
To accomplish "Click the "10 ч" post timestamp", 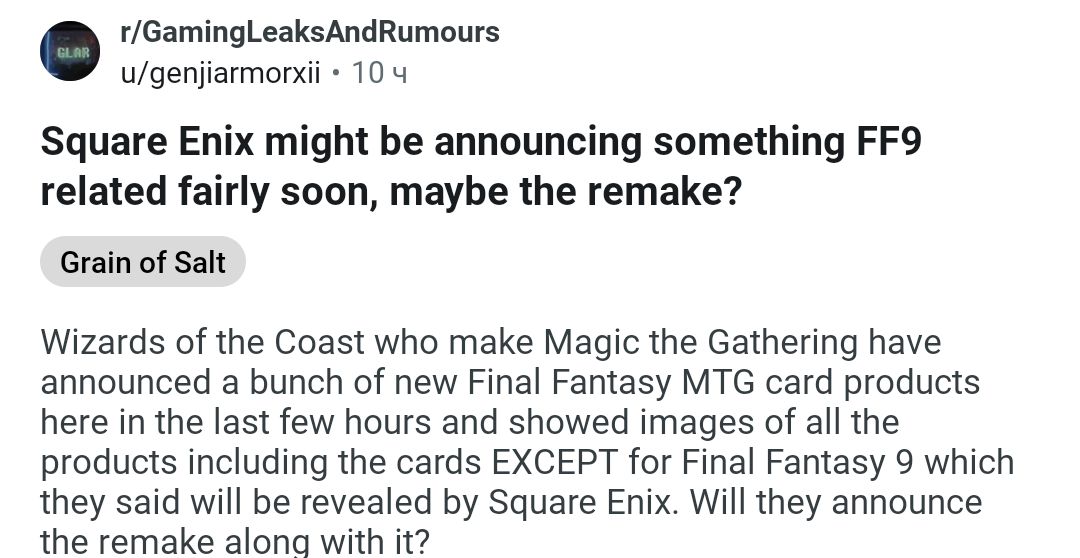I will coord(381,73).
